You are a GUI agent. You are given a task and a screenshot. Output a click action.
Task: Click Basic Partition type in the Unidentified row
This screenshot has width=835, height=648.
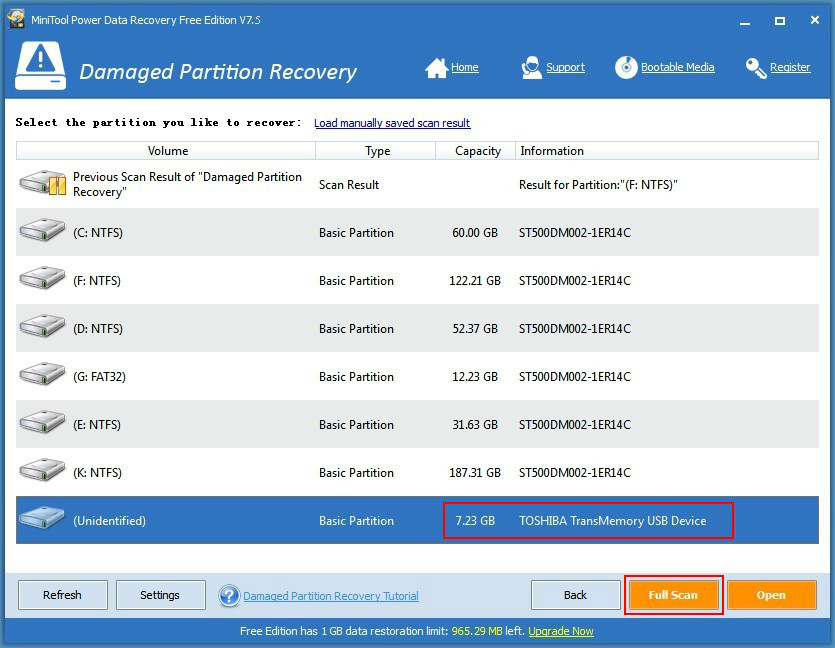pyautogui.click(x=356, y=520)
